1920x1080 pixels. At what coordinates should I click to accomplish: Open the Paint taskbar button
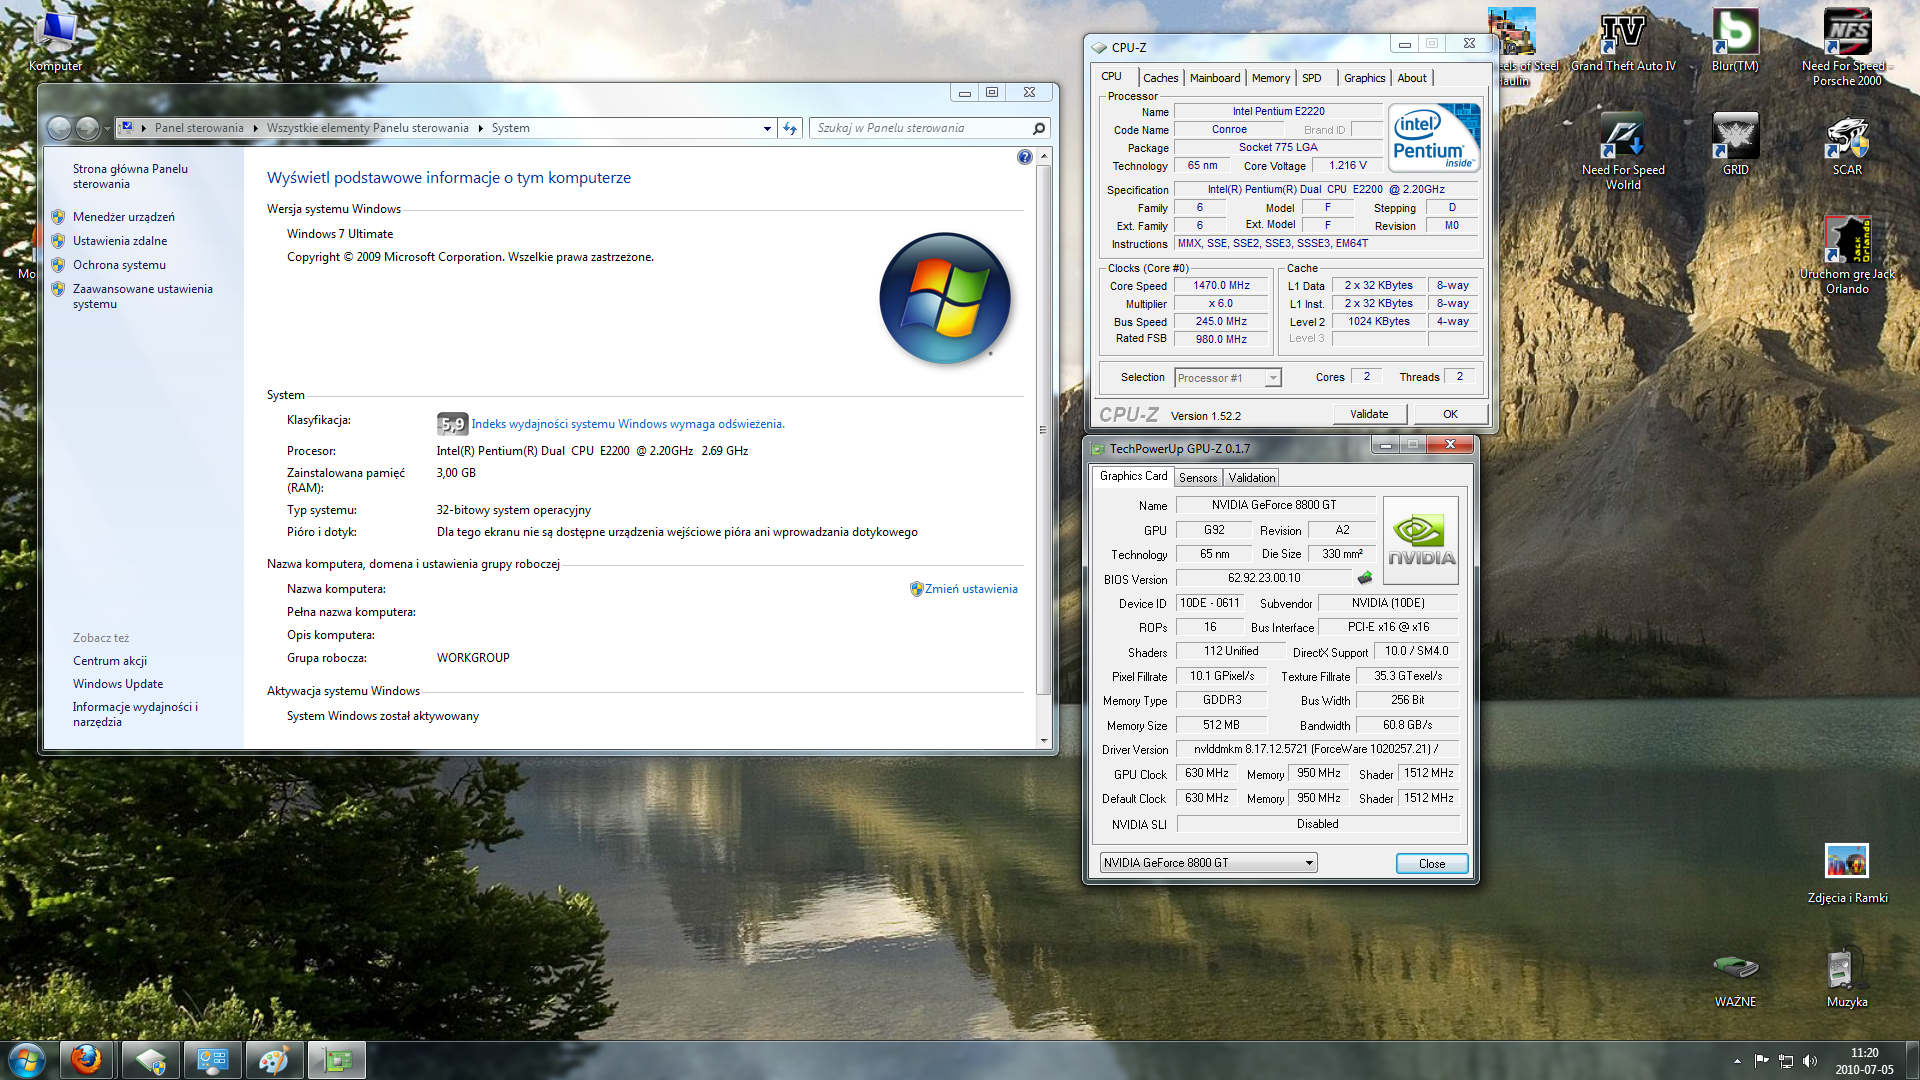(x=274, y=1060)
